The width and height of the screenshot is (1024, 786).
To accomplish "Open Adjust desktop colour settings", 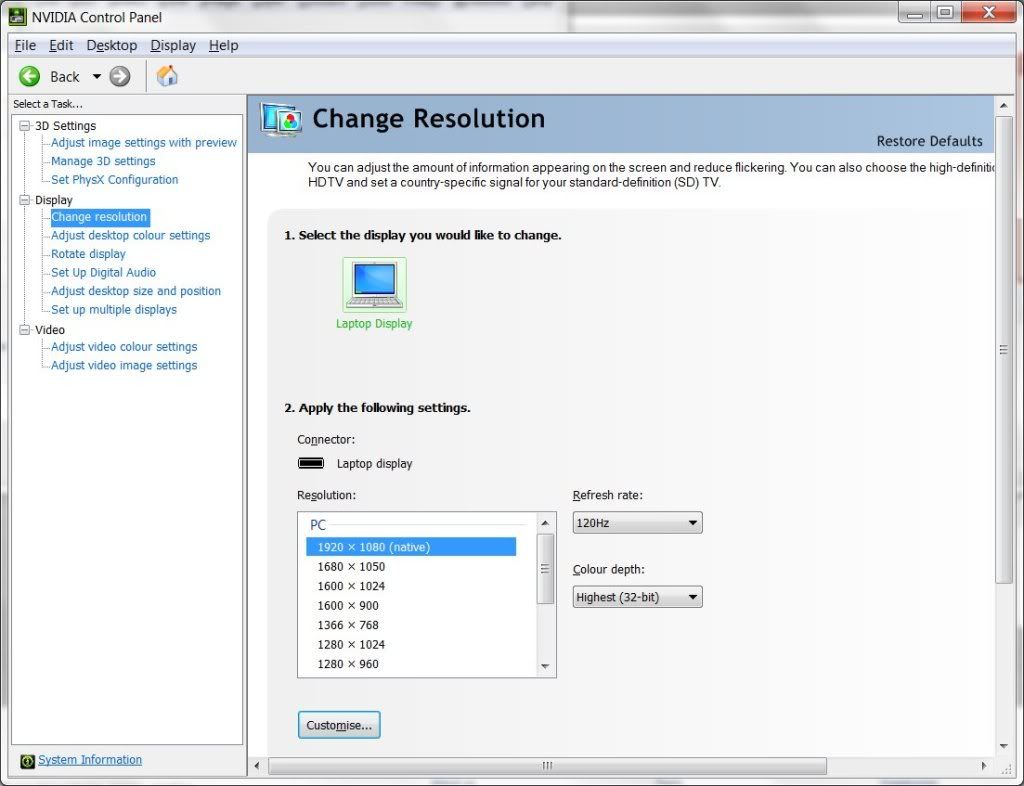I will tap(130, 236).
